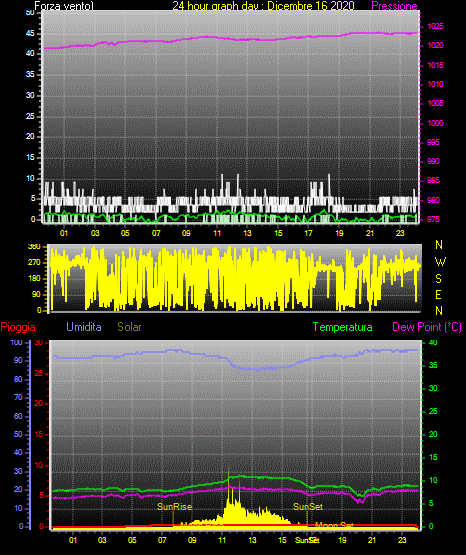Click the "S" compass direction letter
The width and height of the screenshot is (466, 555).
[x=438, y=279]
